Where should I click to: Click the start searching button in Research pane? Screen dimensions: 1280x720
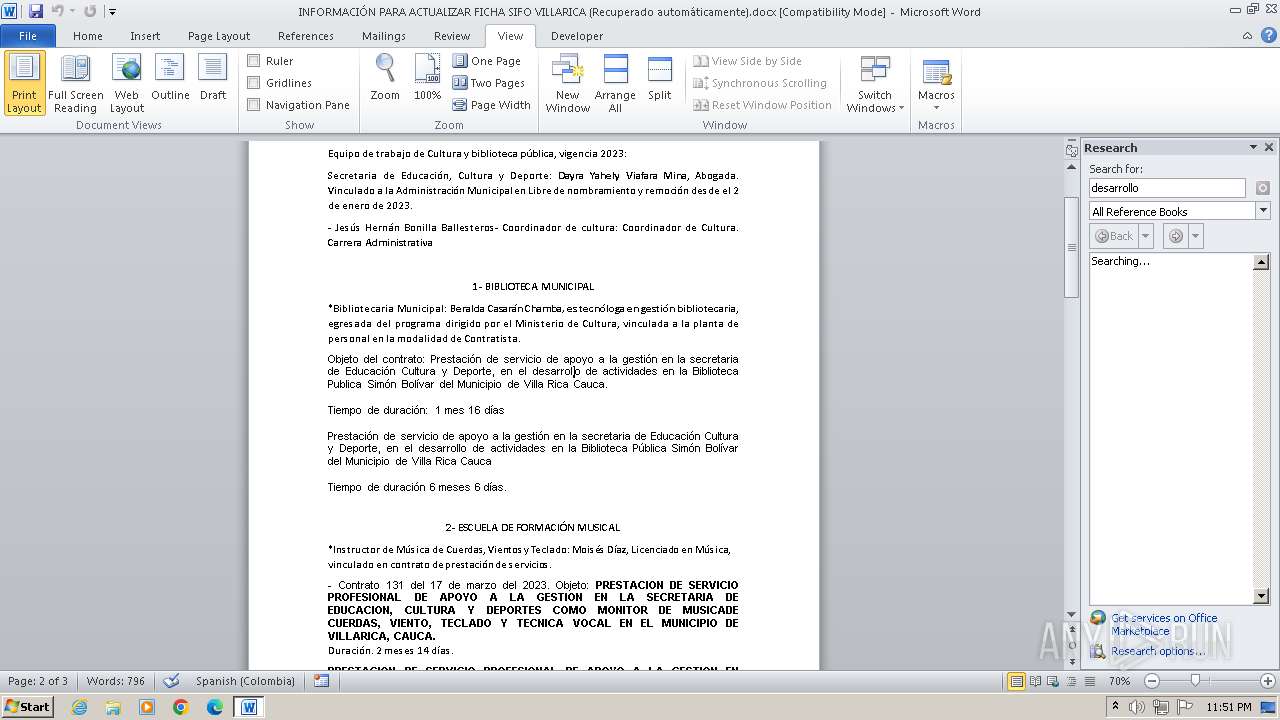pyautogui.click(x=1263, y=188)
